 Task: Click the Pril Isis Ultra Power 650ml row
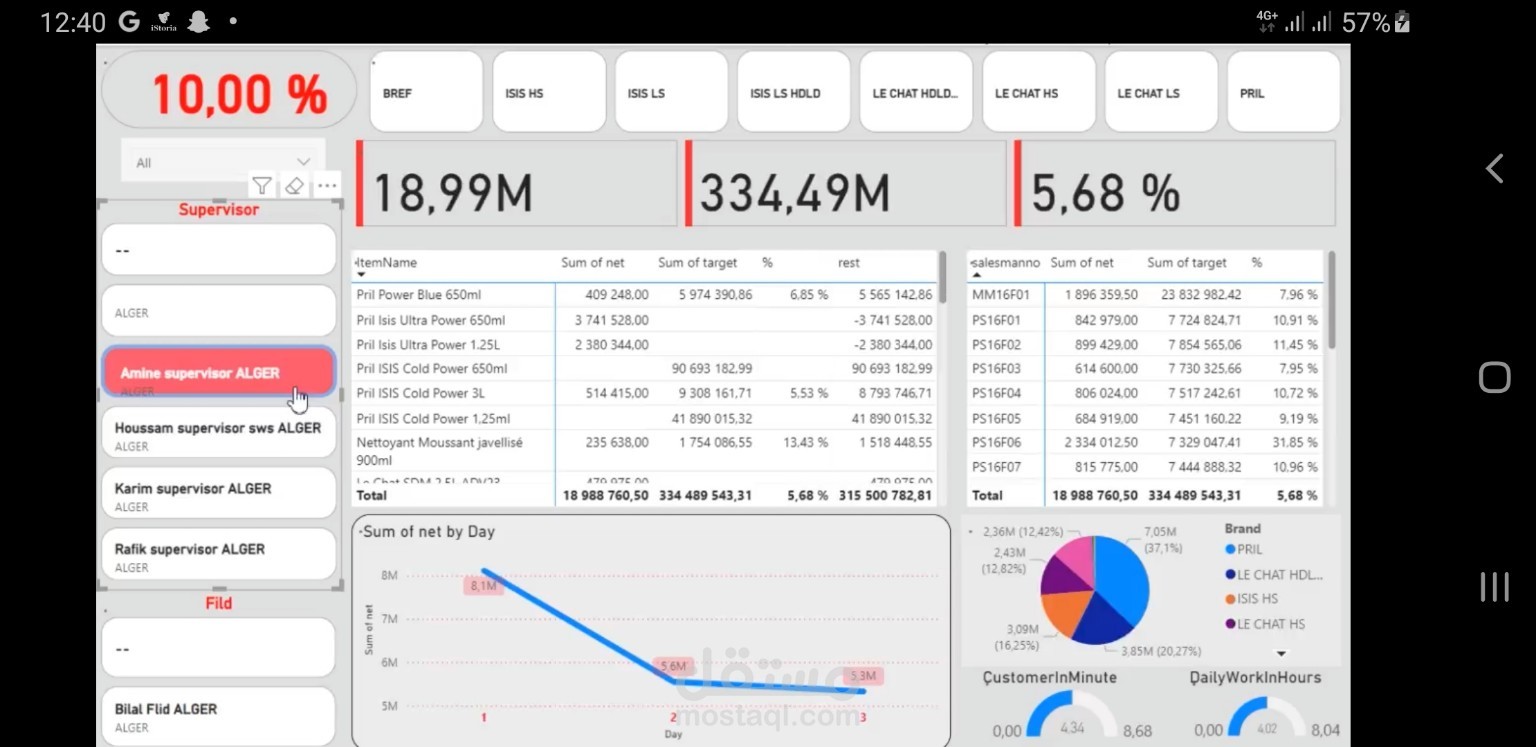[x=645, y=320]
